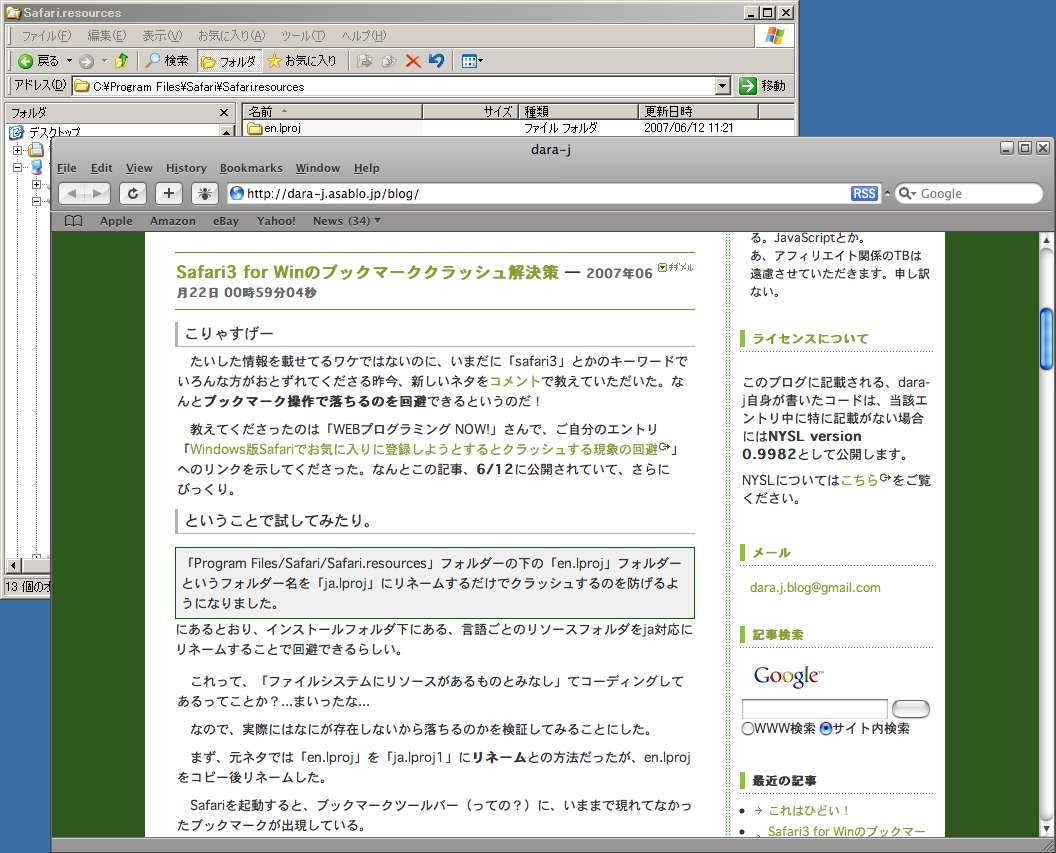Image resolution: width=1056 pixels, height=853 pixels.
Task: Open forward history dropdown arrow in Explorer
Action: [104, 61]
